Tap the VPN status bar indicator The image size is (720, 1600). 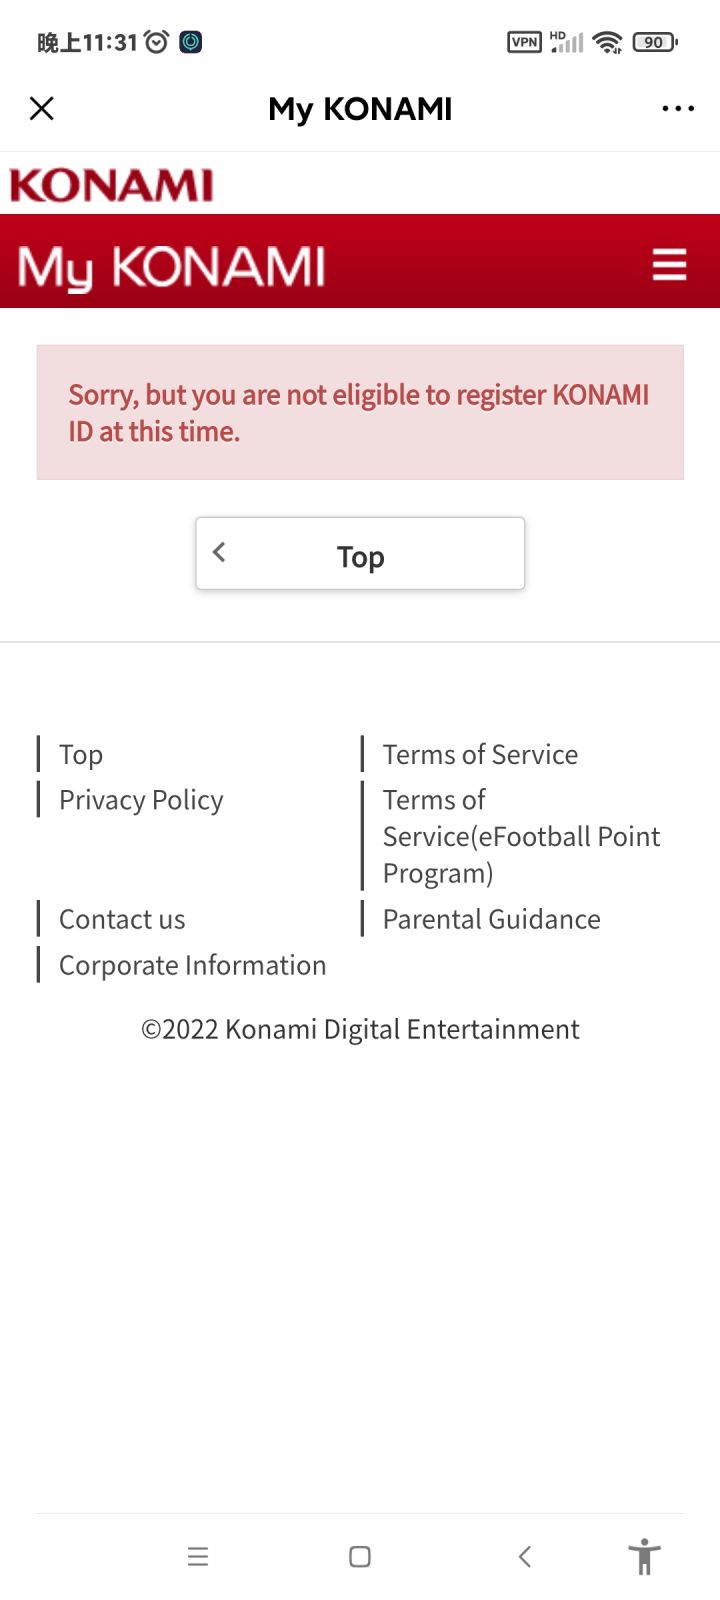[x=525, y=42]
